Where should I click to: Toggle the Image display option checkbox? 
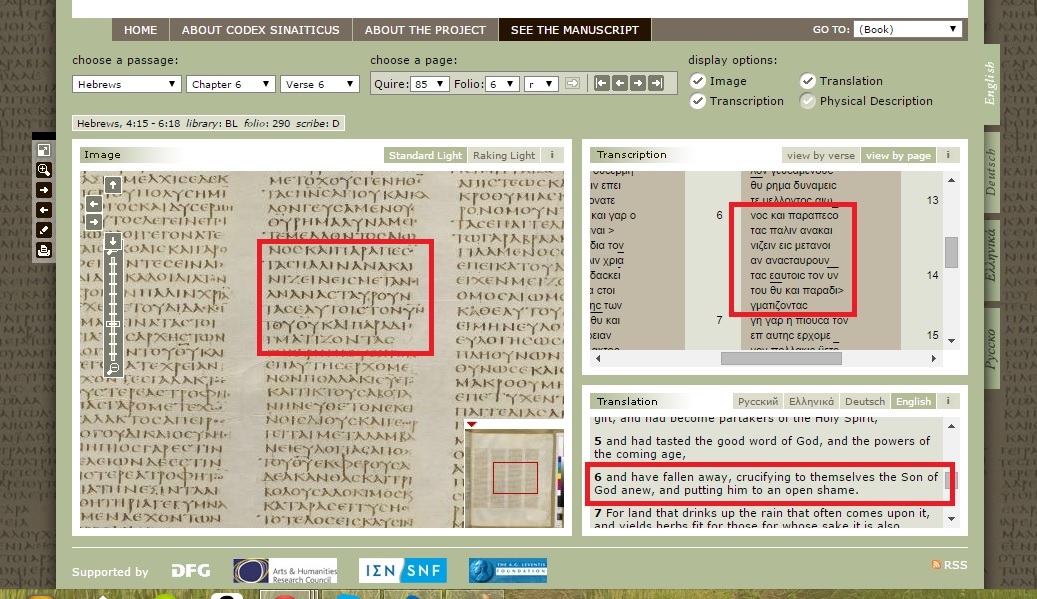point(698,81)
